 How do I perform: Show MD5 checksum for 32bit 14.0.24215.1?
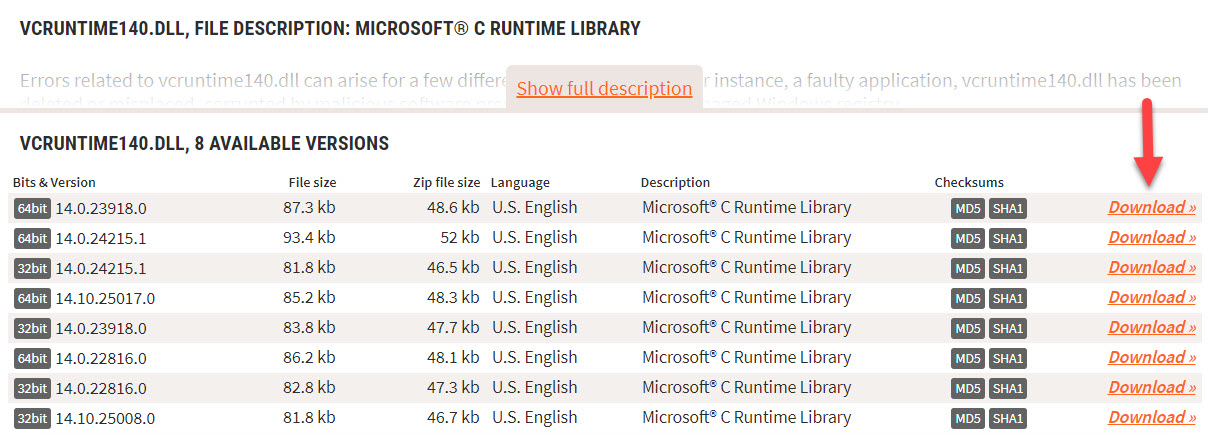coord(968,269)
